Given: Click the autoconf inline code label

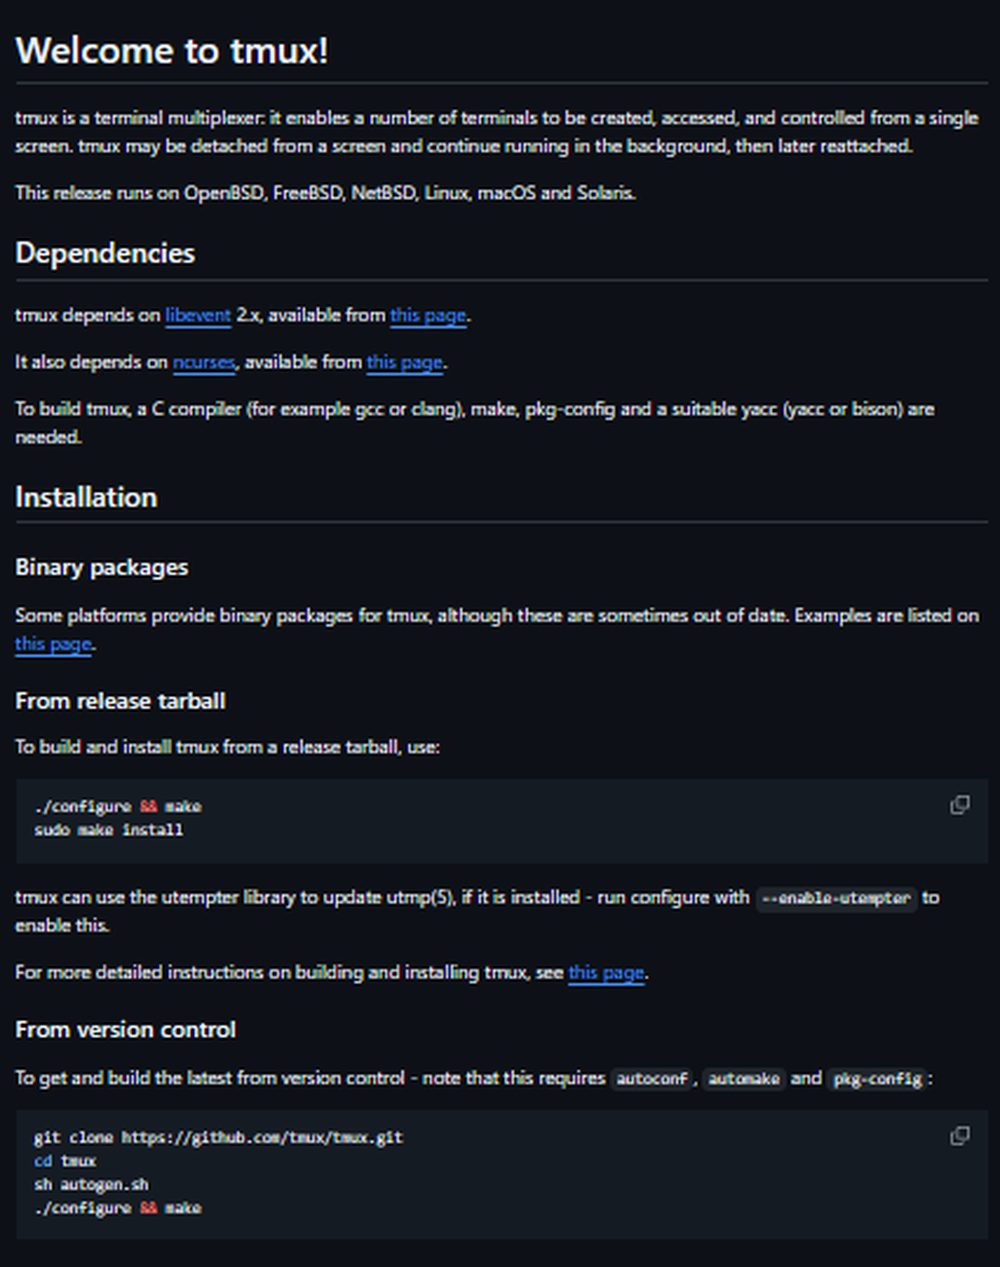Looking at the screenshot, I should pyautogui.click(x=652, y=1079).
